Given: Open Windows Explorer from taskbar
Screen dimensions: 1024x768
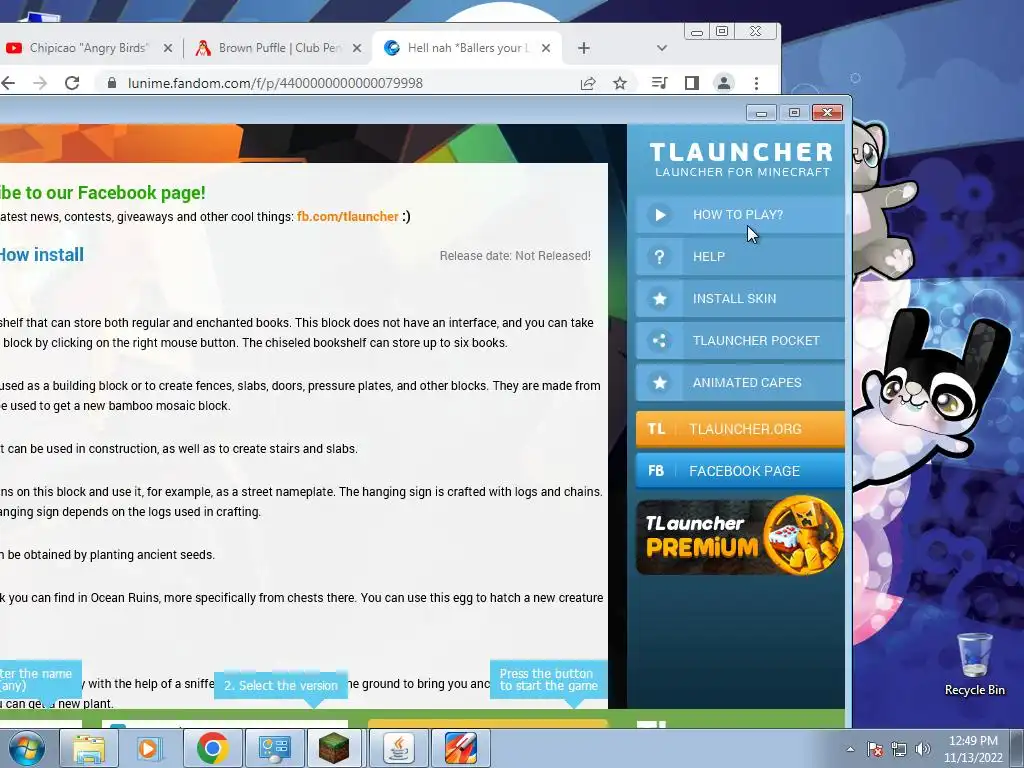Looking at the screenshot, I should [x=88, y=748].
